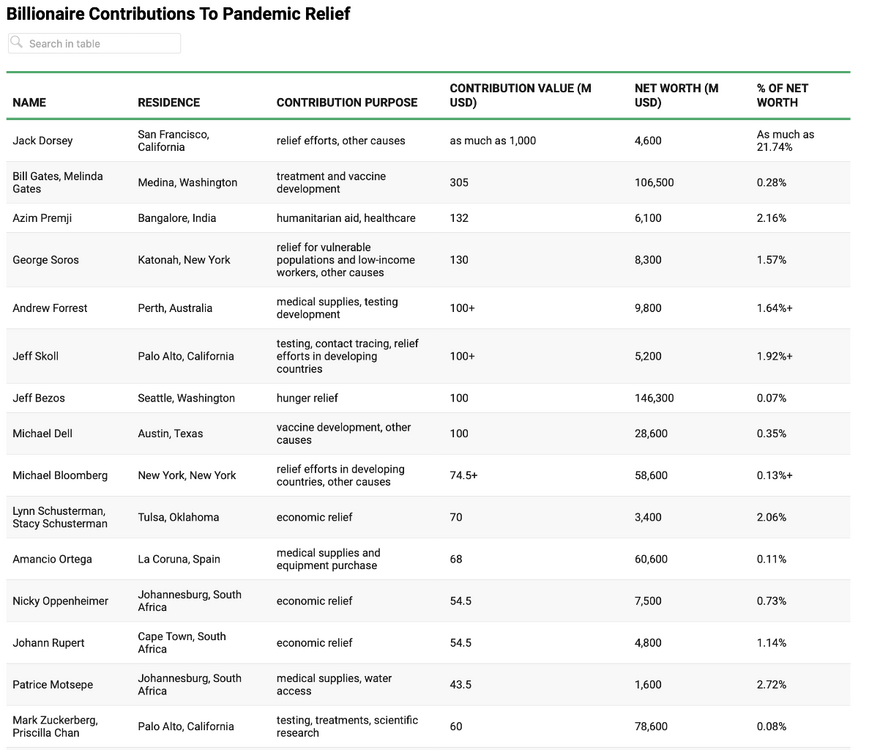Click George Soros's contribution purpose text
Image resolution: width=880 pixels, height=750 pixels.
pyautogui.click(x=345, y=260)
